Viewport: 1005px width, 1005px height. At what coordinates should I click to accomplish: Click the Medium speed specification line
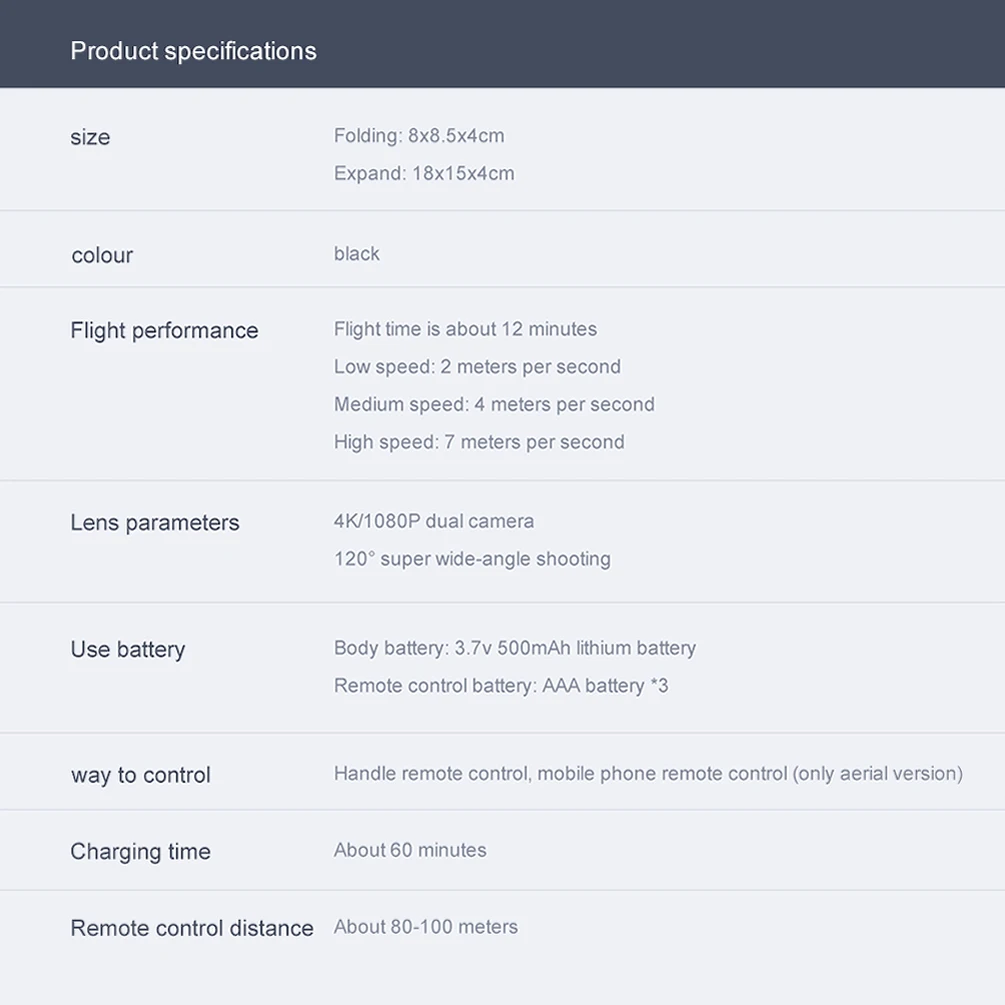494,405
